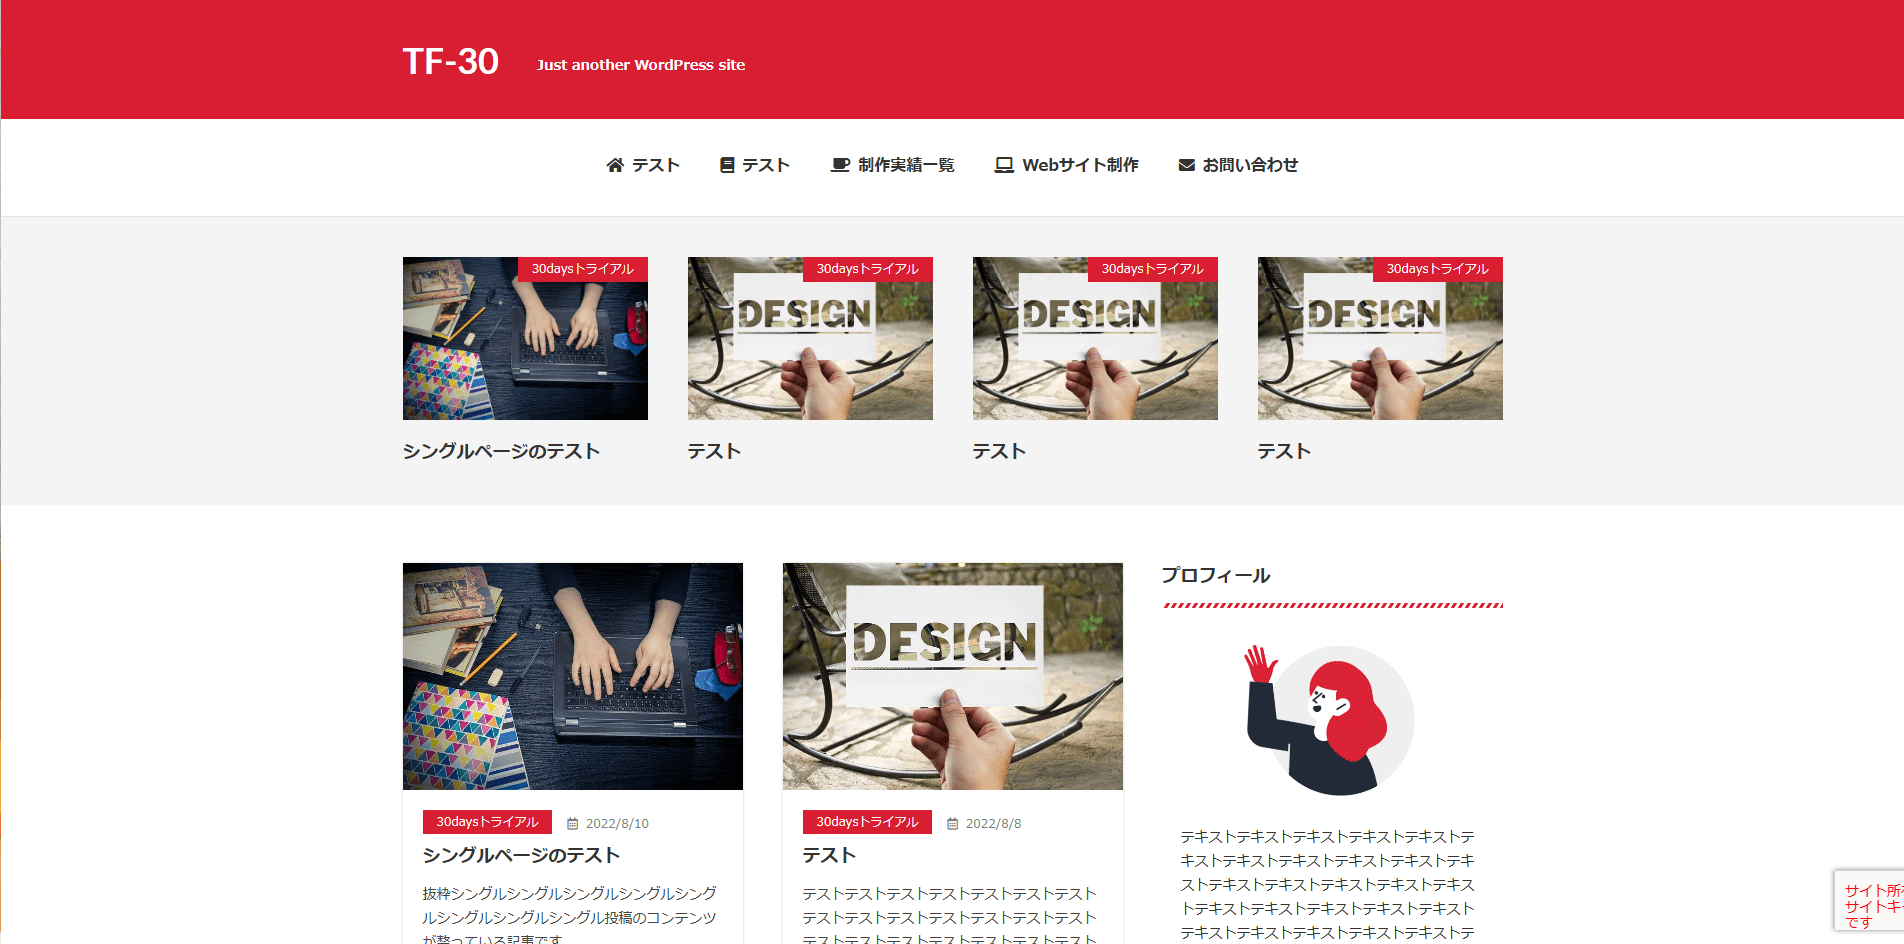Click the home icon in navigation

615,165
